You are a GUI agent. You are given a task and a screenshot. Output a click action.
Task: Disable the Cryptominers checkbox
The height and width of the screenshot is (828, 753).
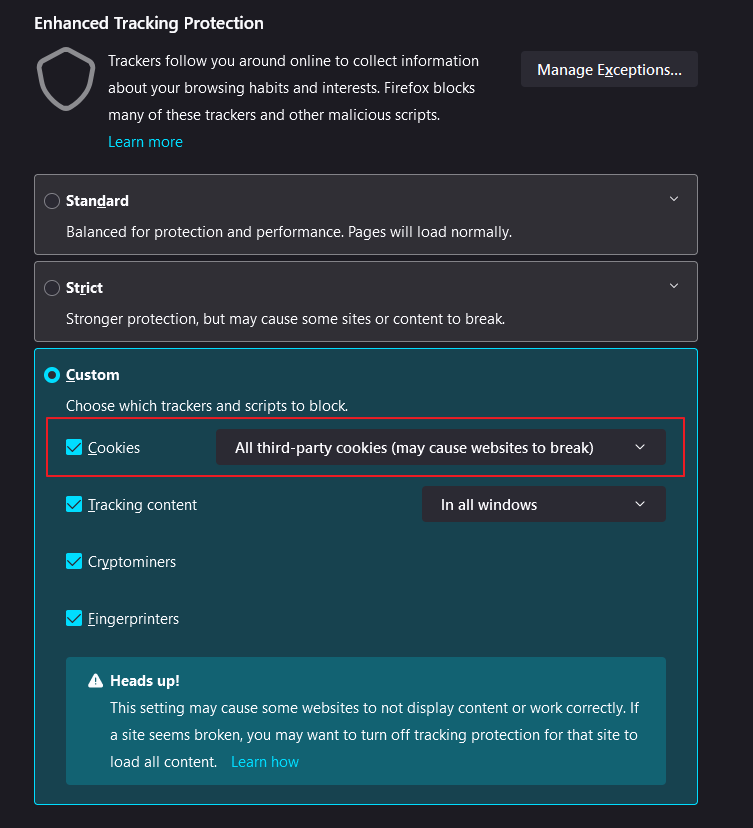pos(74,561)
